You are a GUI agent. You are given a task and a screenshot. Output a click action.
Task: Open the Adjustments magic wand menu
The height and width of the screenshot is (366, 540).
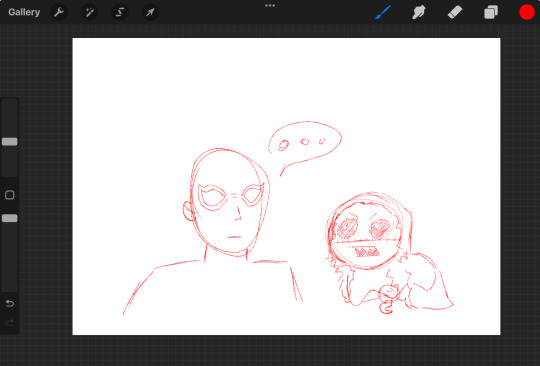click(89, 12)
